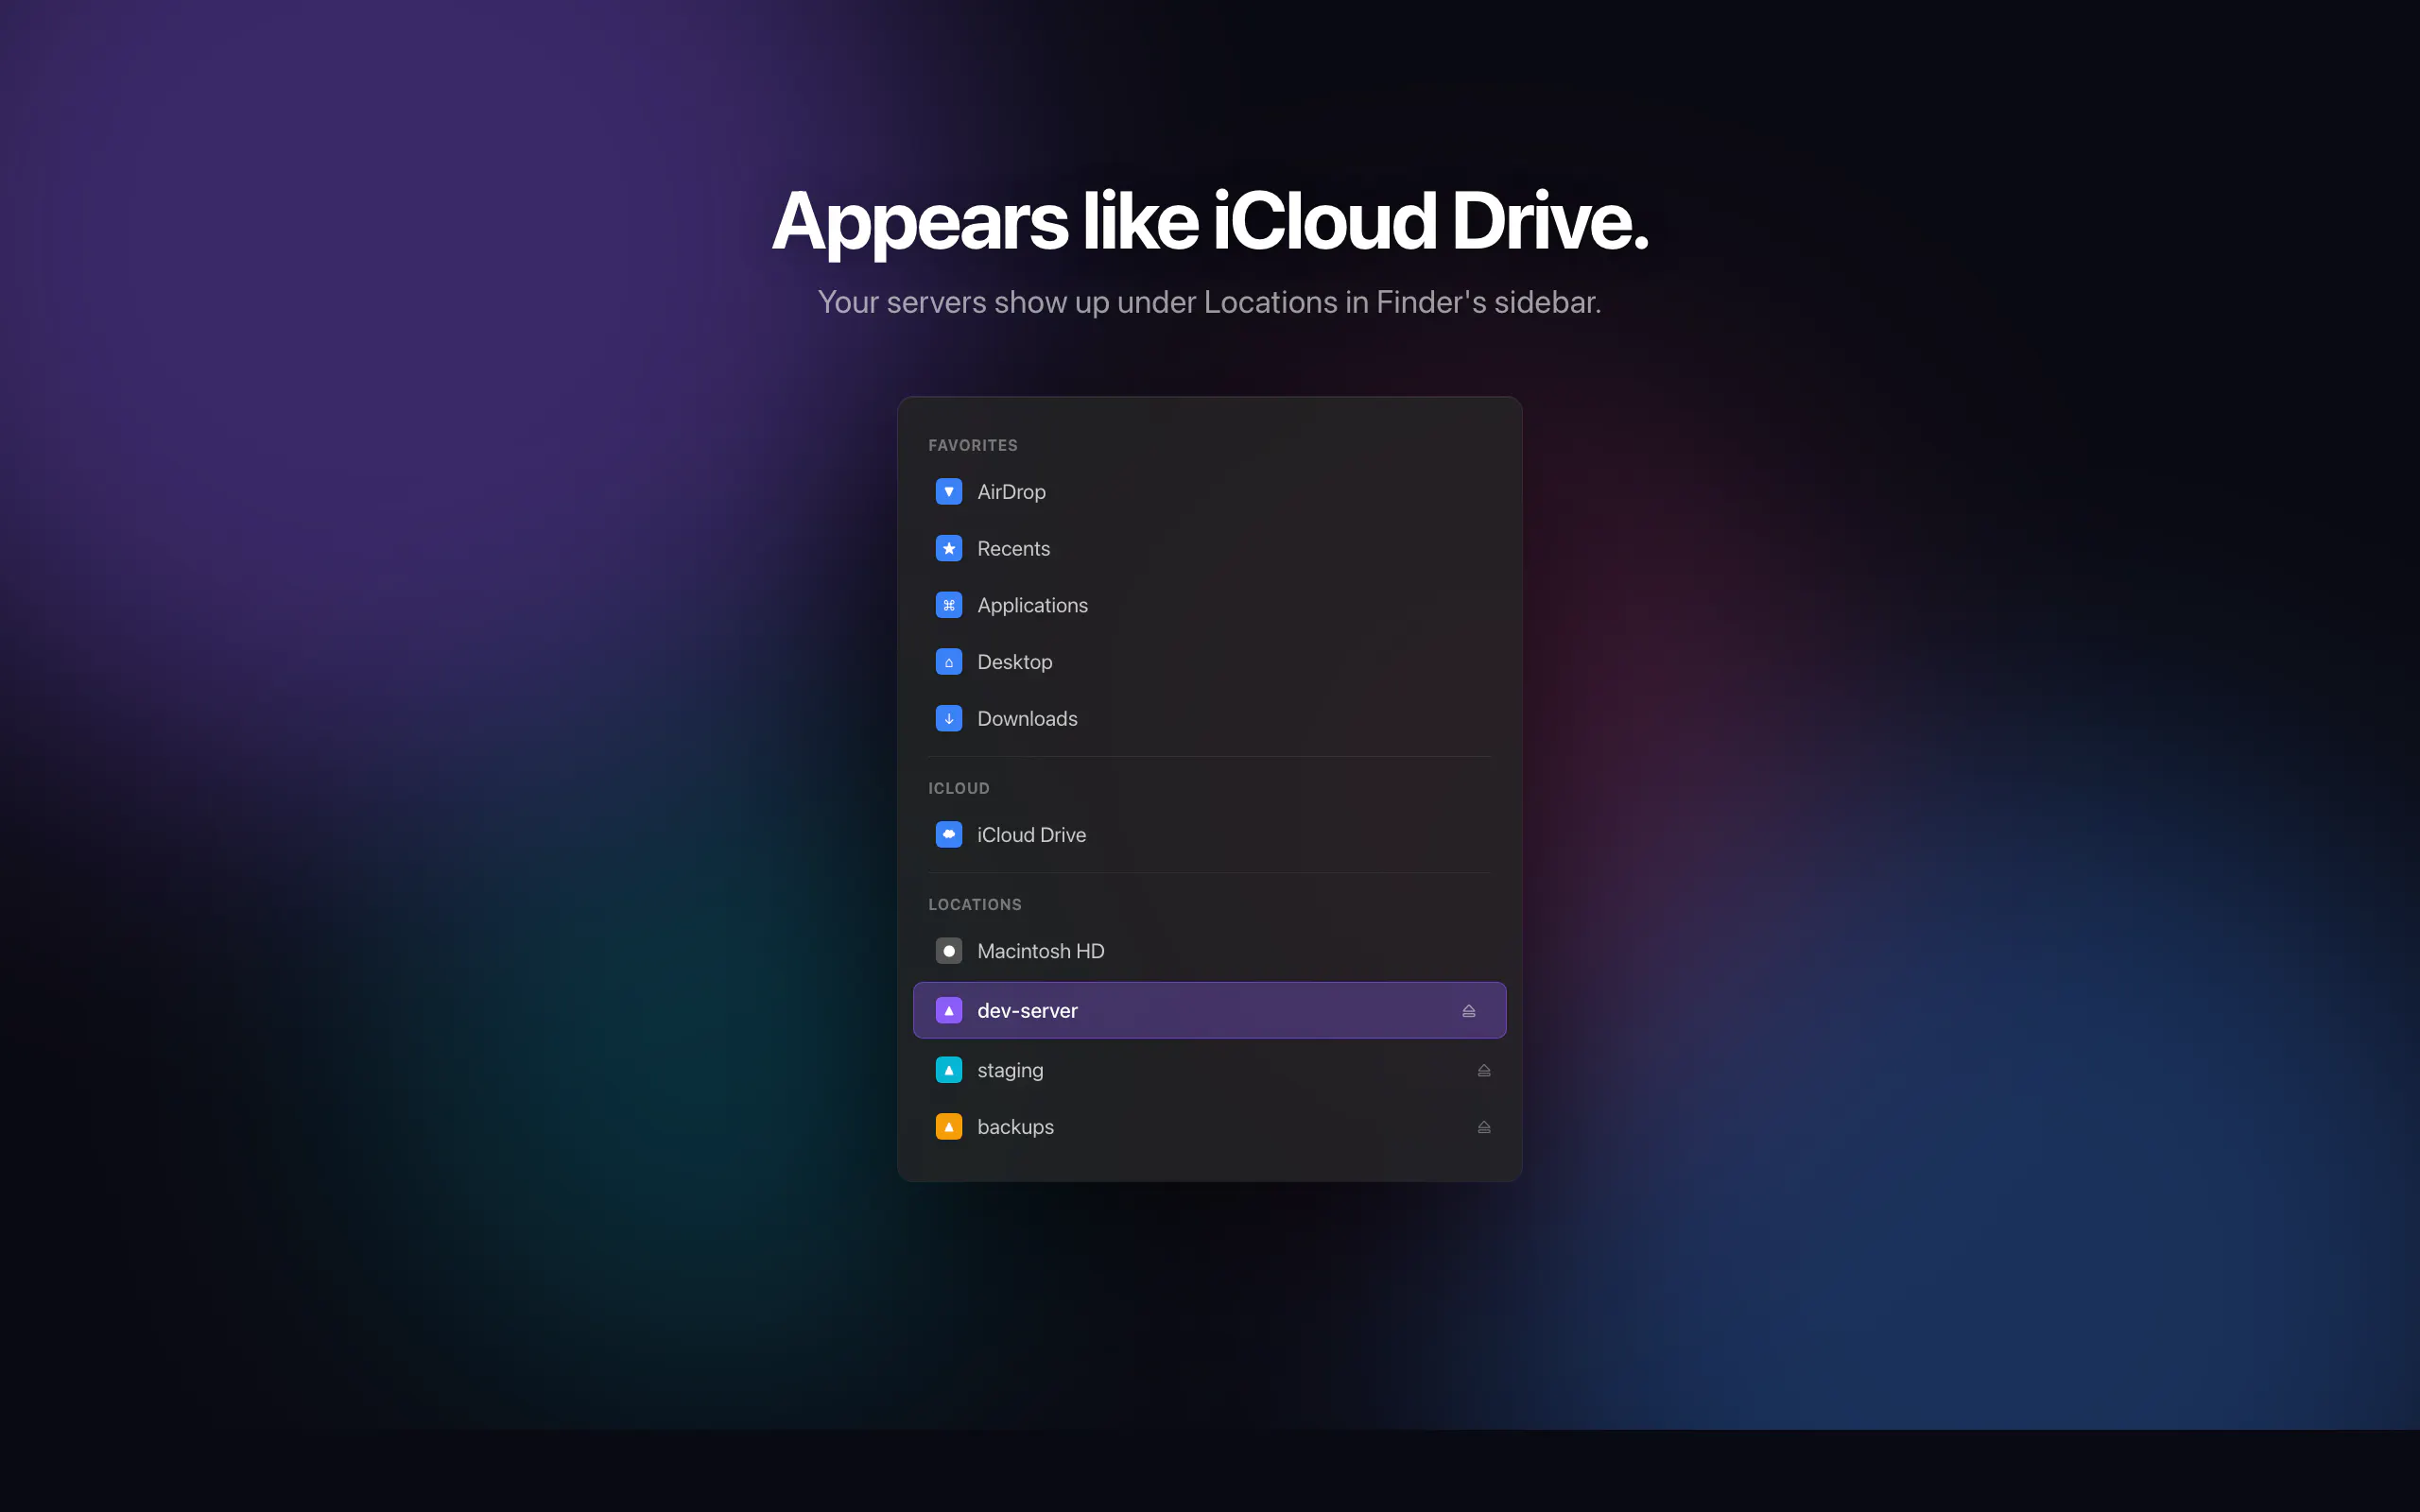The height and width of the screenshot is (1512, 2420).
Task: Click the subtitle about servers under Locations
Action: 1209,302
